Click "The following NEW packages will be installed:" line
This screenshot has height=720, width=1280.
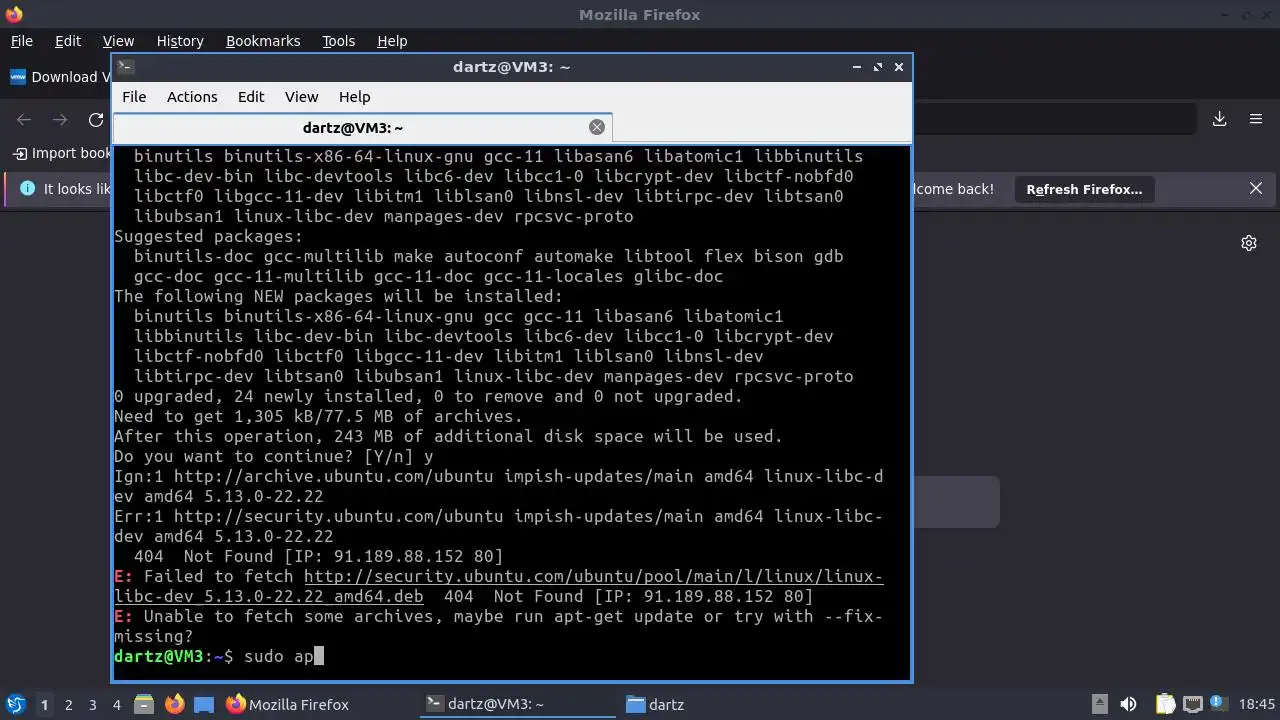coord(338,297)
